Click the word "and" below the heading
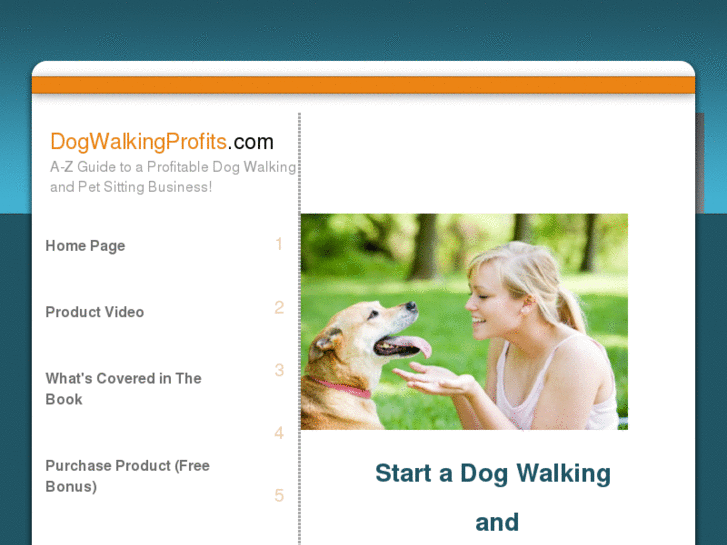This screenshot has width=727, height=545. [497, 522]
